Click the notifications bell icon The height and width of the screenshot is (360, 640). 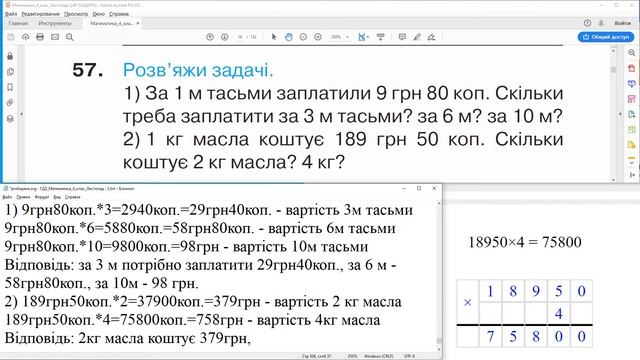tap(601, 23)
